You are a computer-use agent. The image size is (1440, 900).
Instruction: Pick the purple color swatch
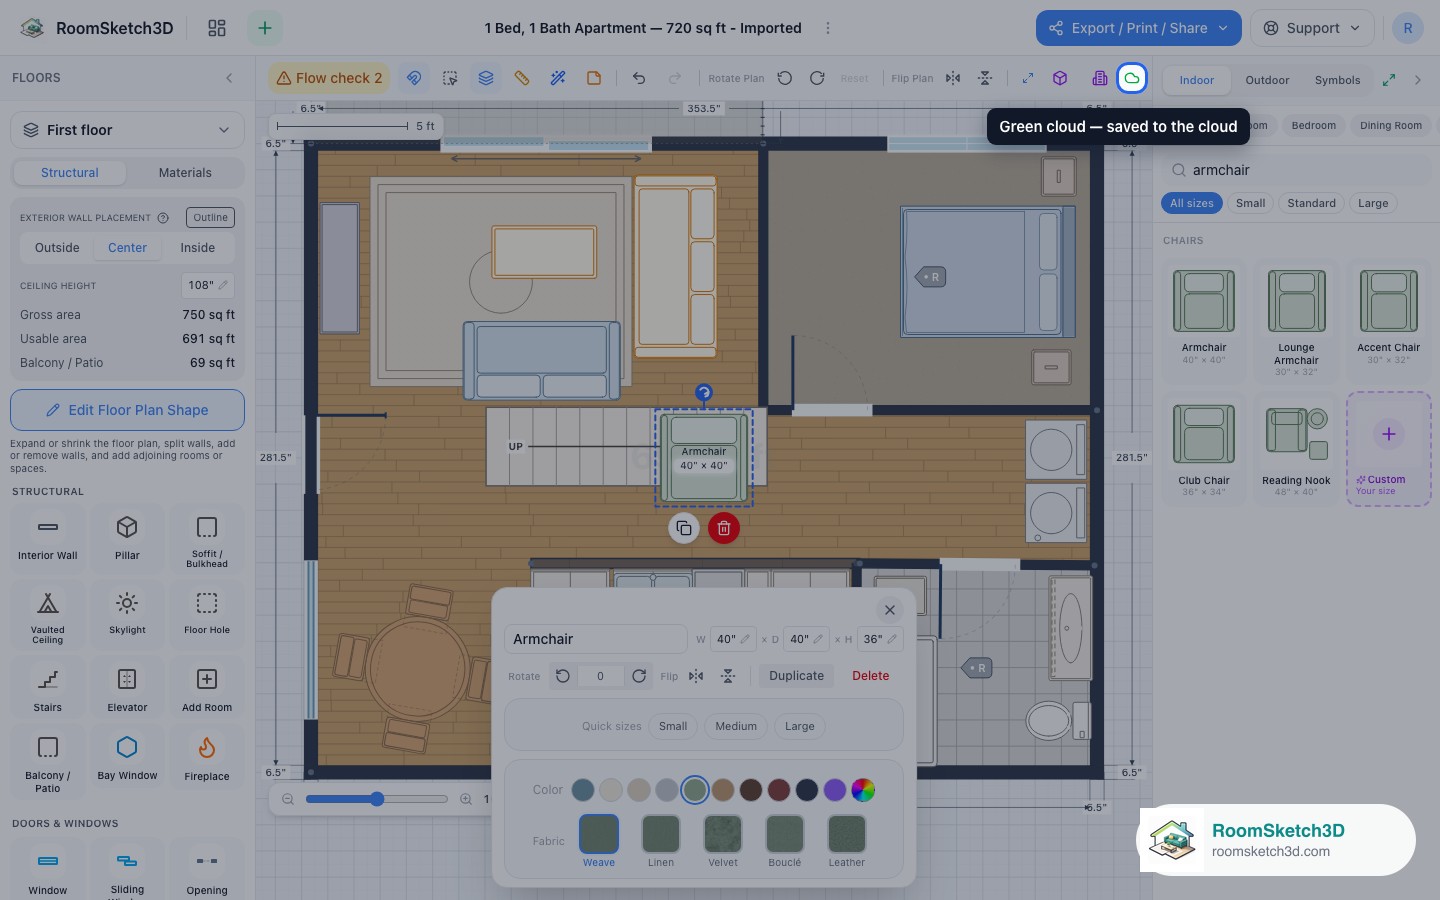point(835,790)
